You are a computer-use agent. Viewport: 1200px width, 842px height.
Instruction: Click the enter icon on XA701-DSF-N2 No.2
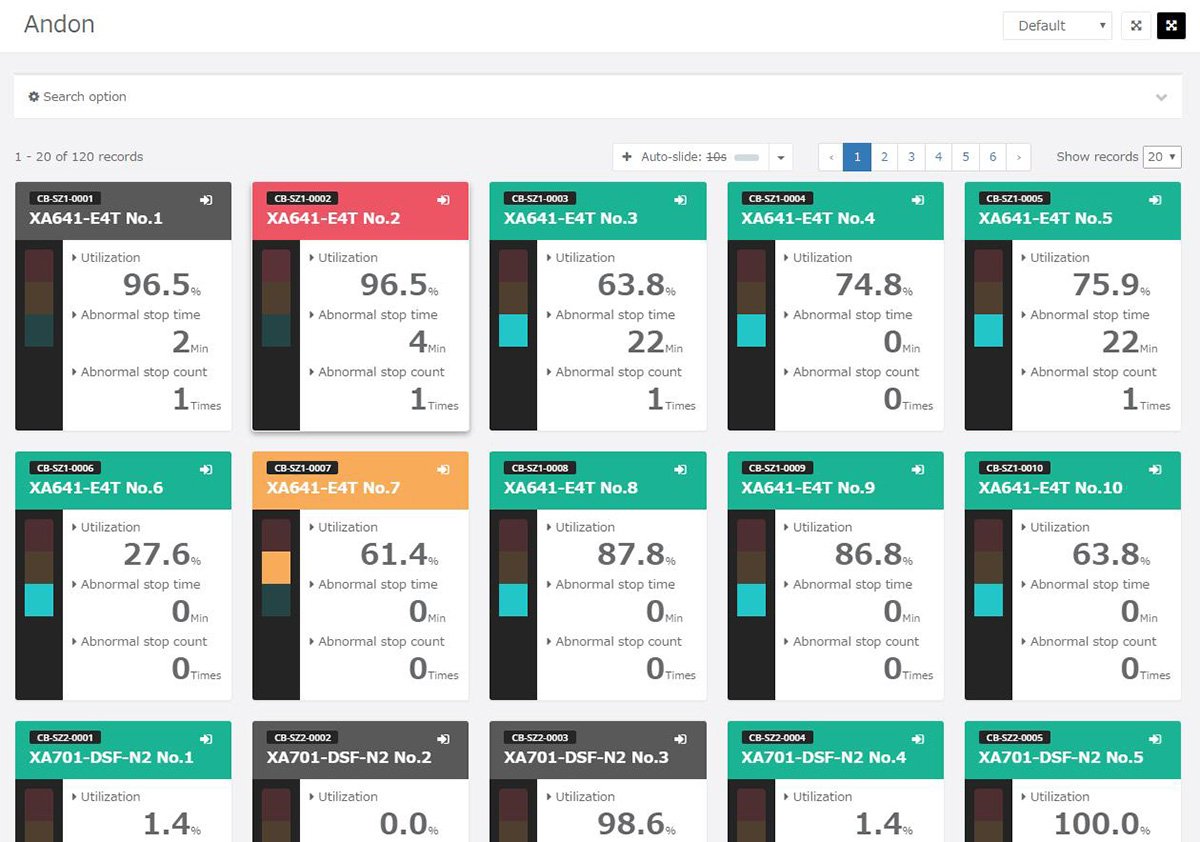click(x=443, y=739)
